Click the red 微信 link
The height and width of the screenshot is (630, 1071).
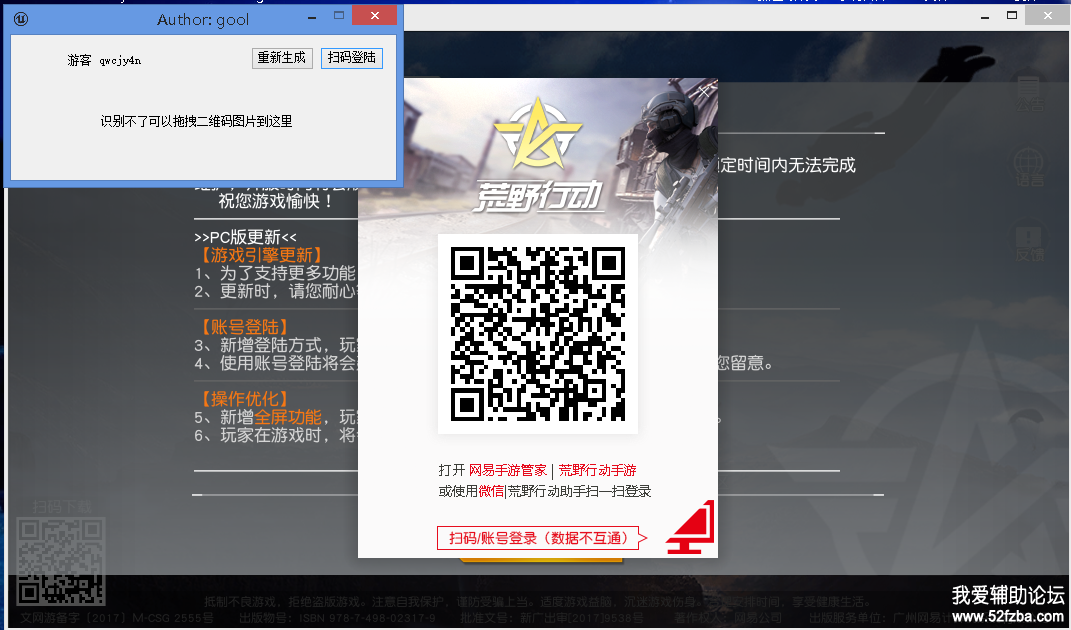click(x=491, y=491)
